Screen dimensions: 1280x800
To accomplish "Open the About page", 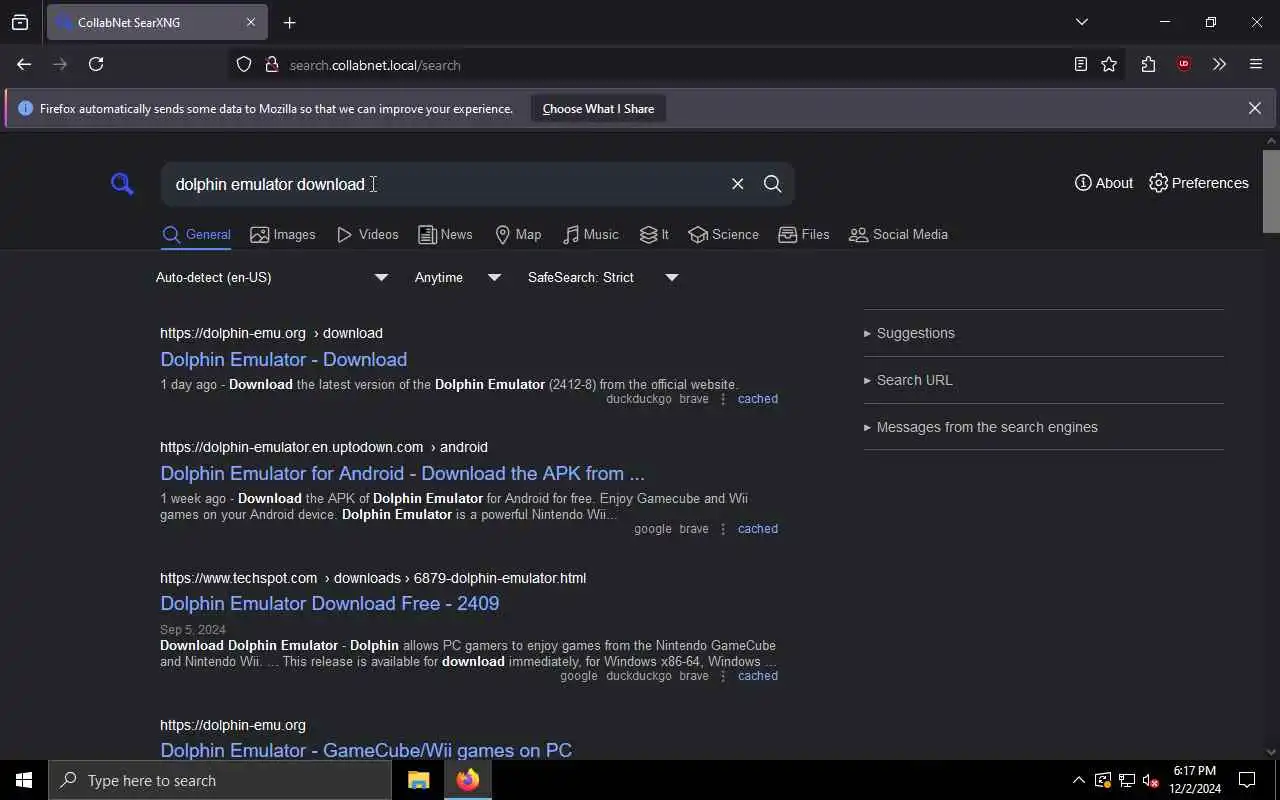I will click(x=1104, y=183).
